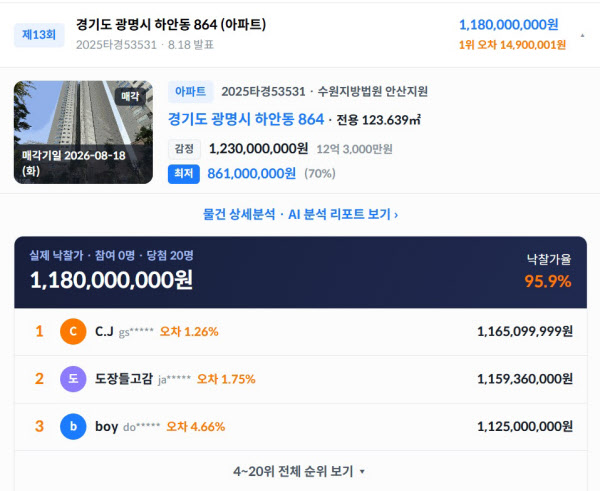This screenshot has height=491, width=600.
Task: Click the blue boy avatar icon
Action: click(x=73, y=426)
